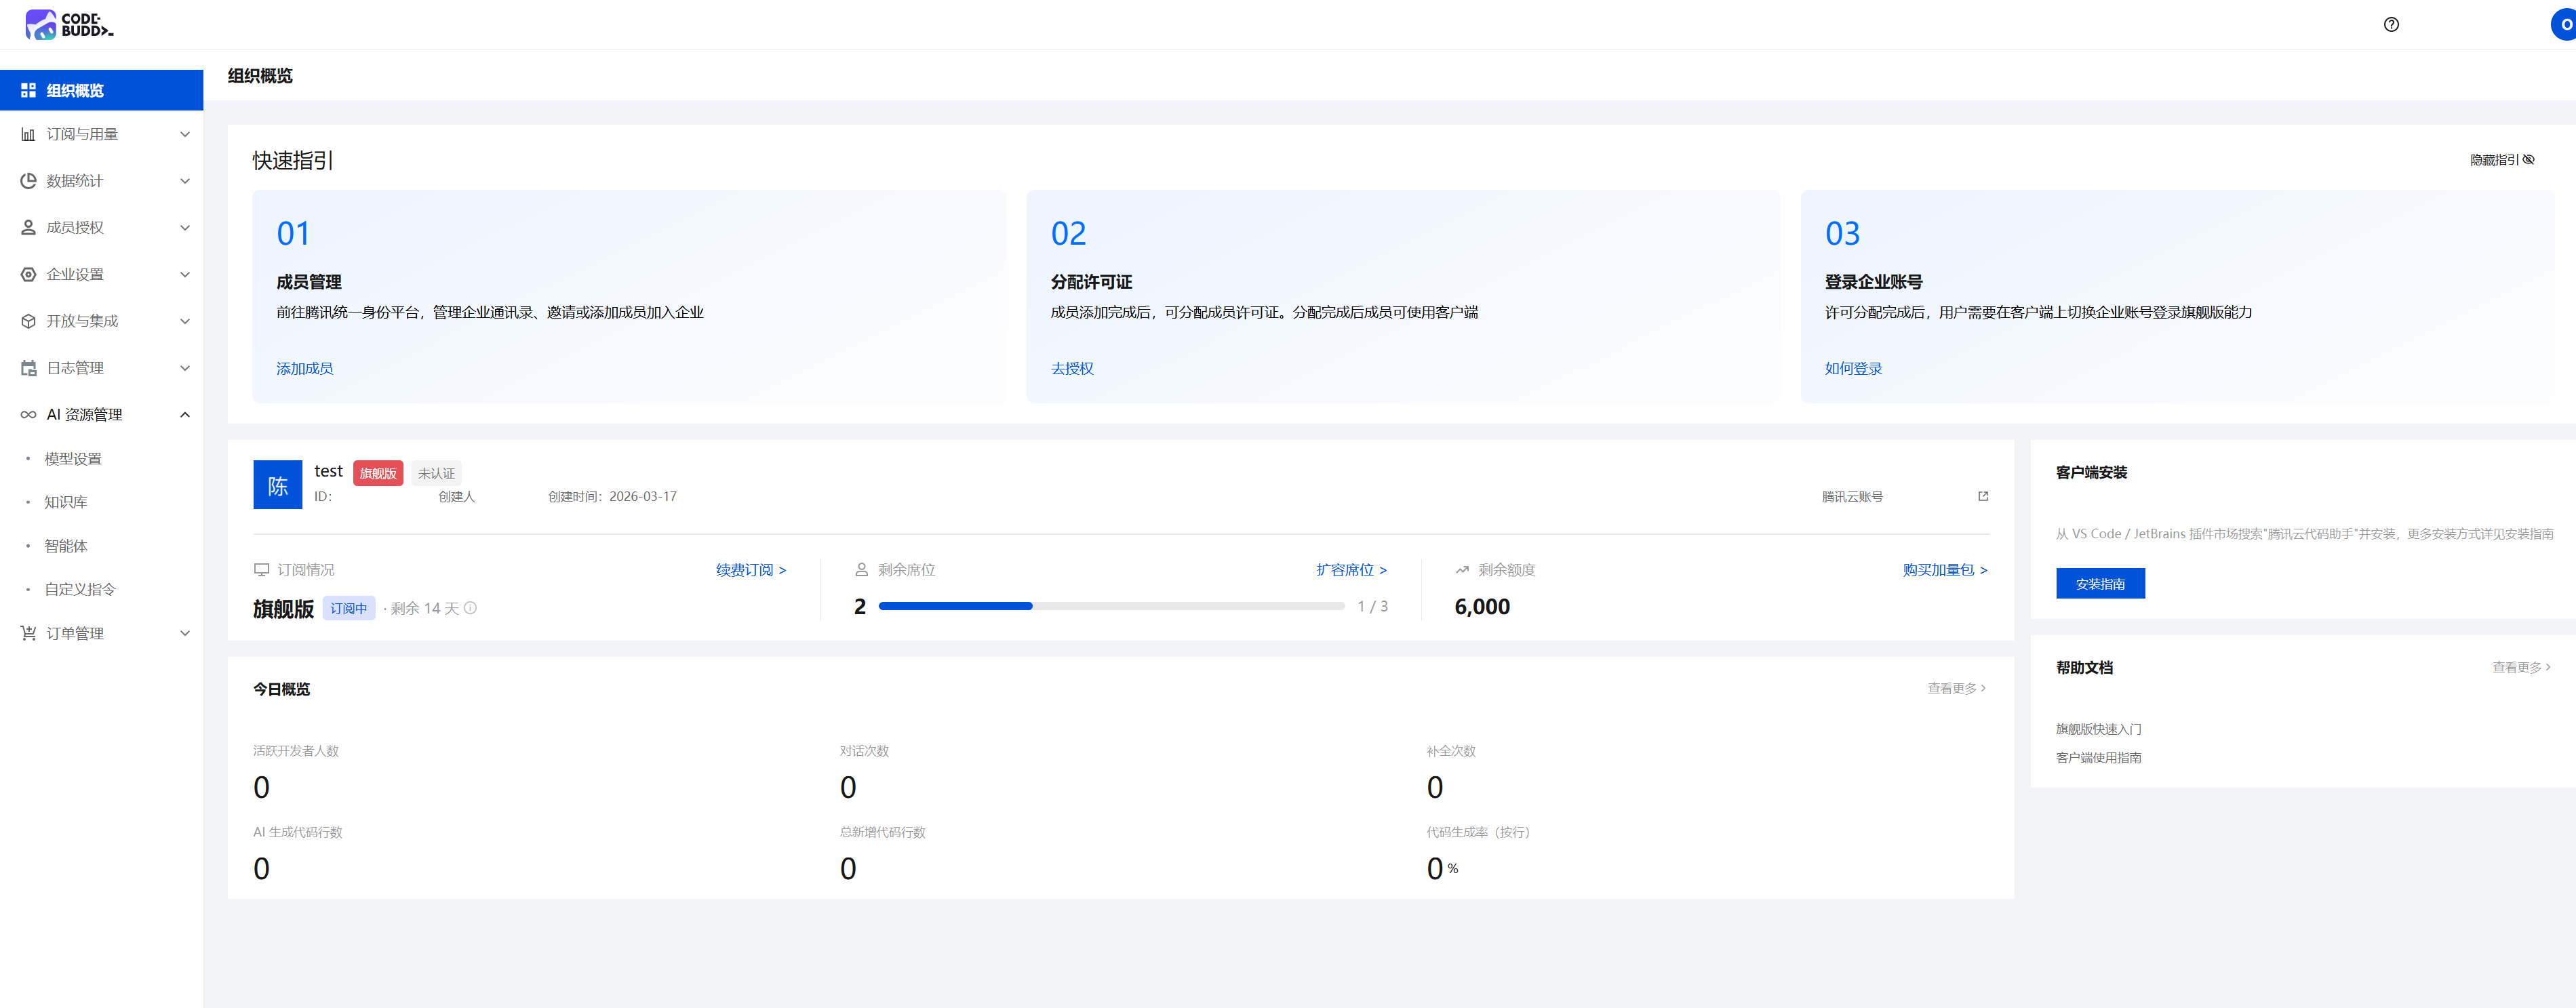The height and width of the screenshot is (1008, 2576).
Task: Collapse the AI 资源管理 menu section
Action: [x=185, y=415]
